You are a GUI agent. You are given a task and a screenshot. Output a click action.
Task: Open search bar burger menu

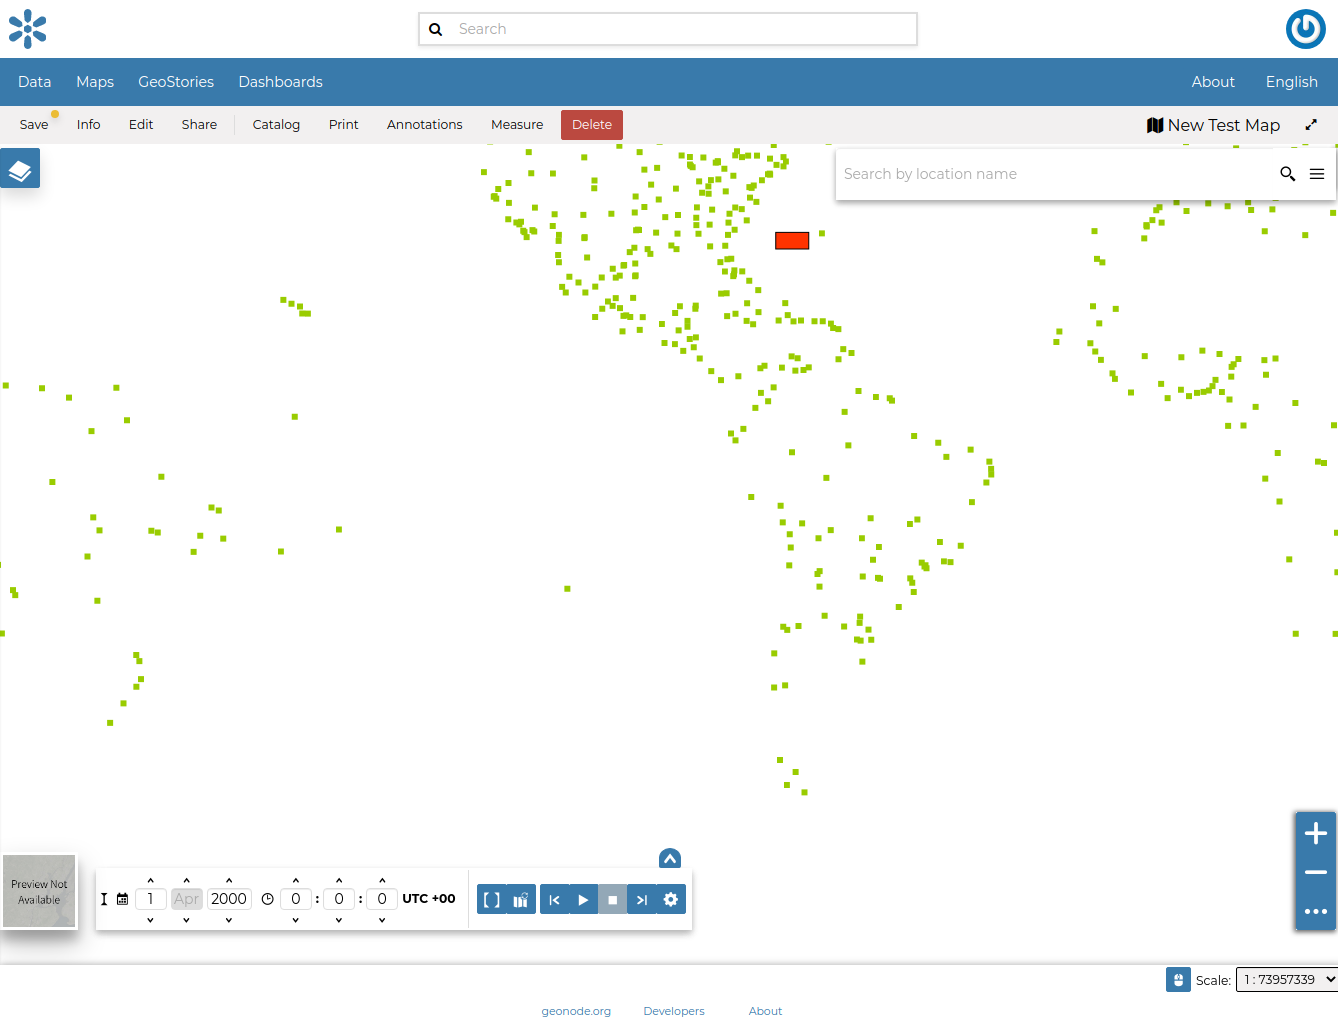pos(1317,174)
